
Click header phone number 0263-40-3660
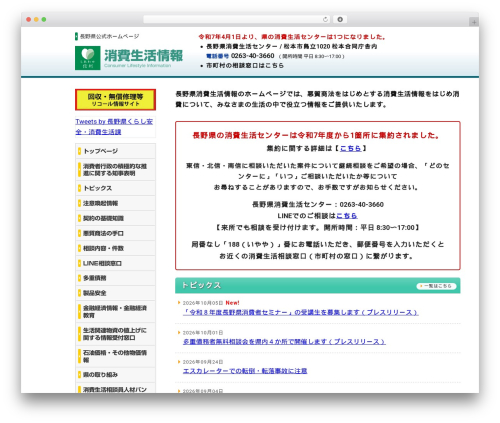point(252,56)
